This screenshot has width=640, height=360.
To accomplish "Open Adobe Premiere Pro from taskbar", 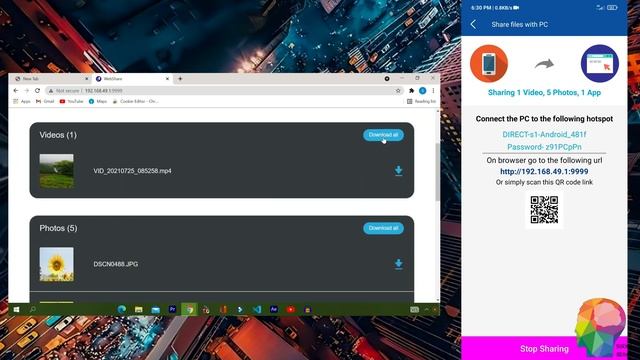I will pyautogui.click(x=172, y=309).
